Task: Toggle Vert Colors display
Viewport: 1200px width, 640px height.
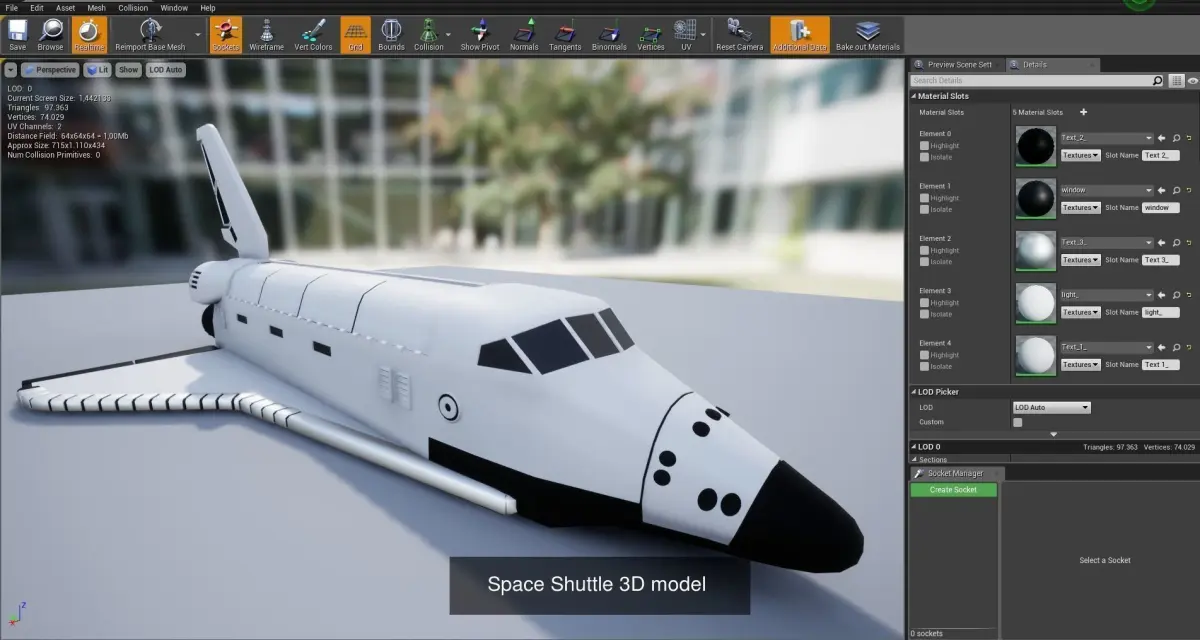Action: pyautogui.click(x=313, y=34)
